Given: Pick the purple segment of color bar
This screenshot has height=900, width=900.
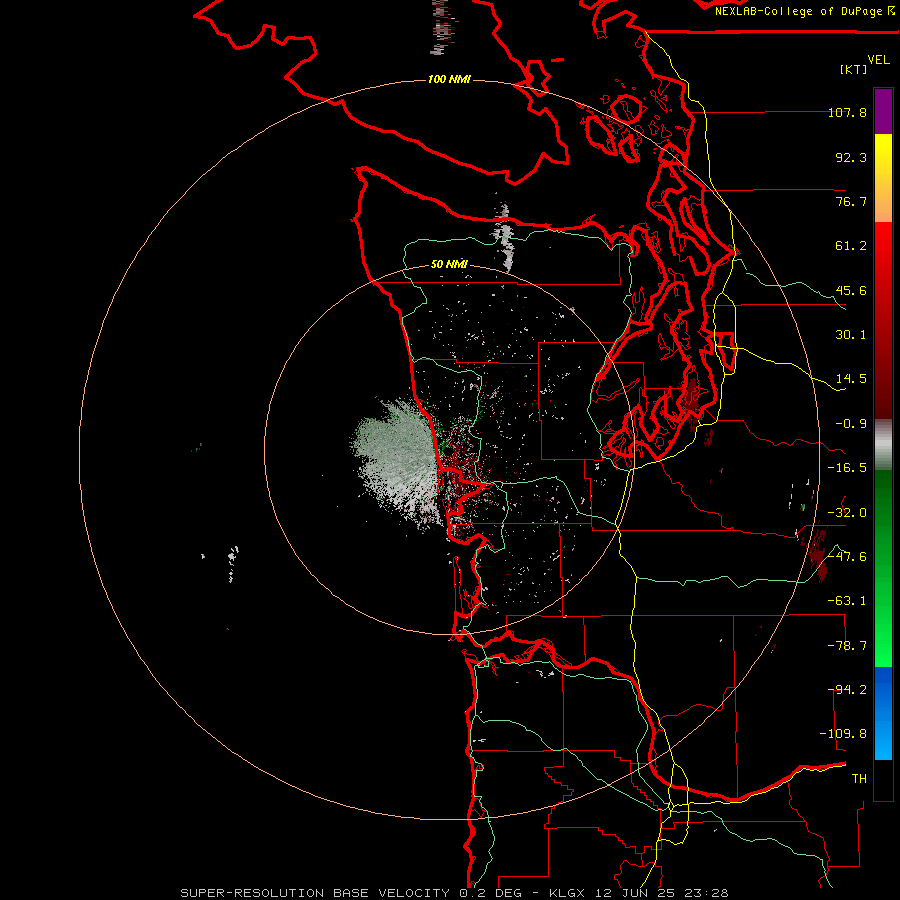Looking at the screenshot, I should point(883,111).
